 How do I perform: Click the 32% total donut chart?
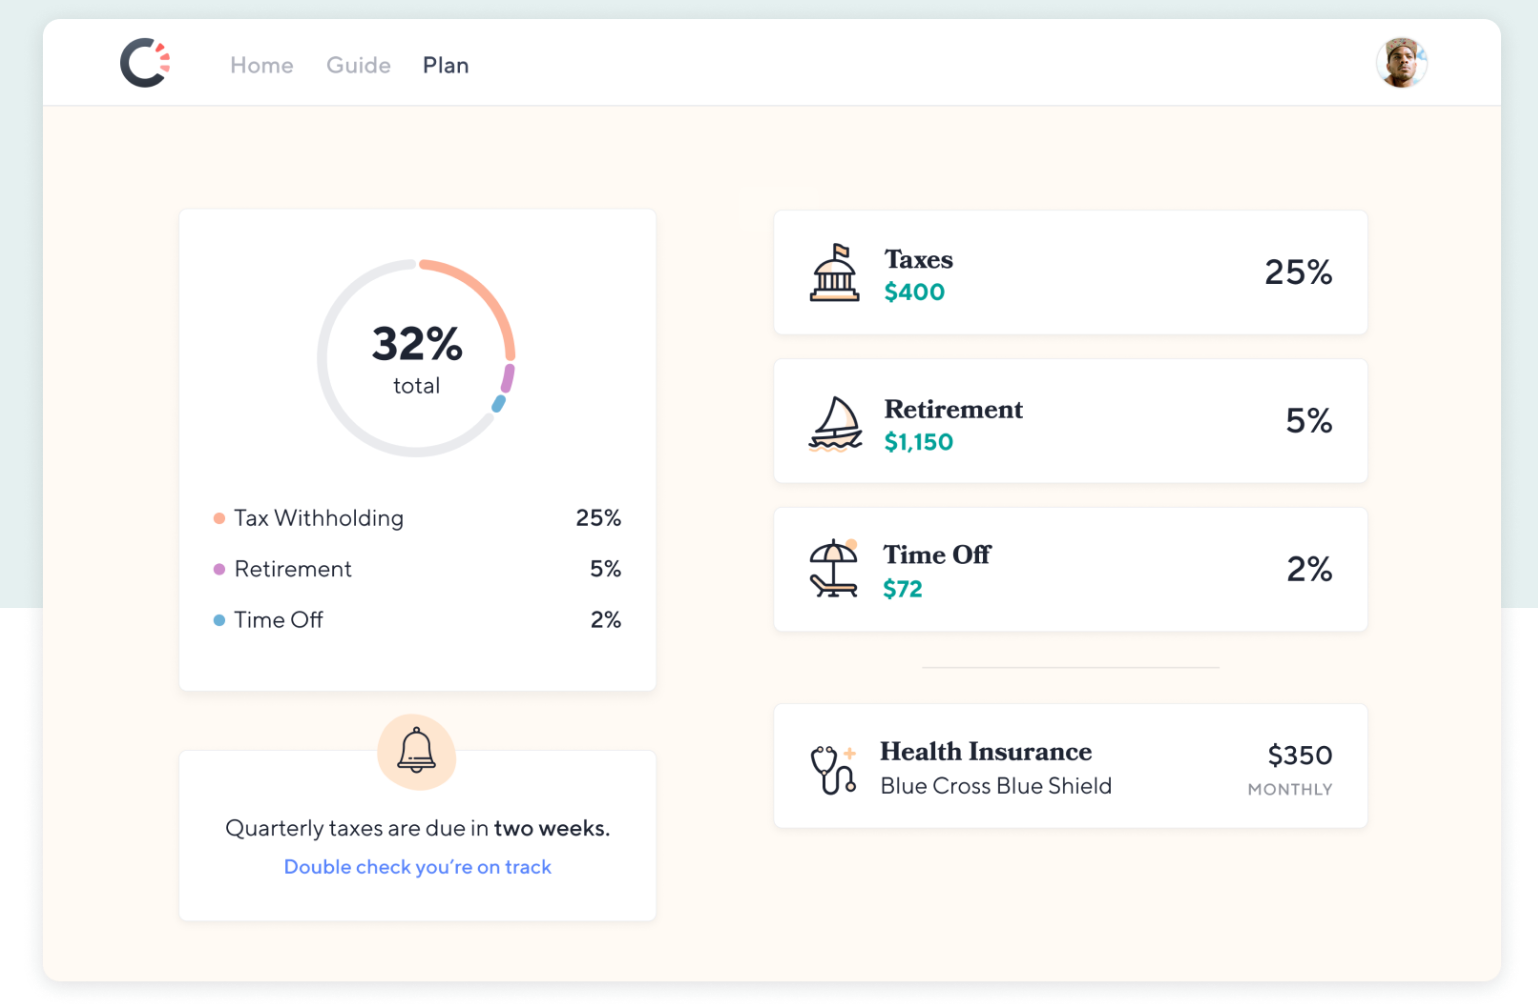(416, 358)
